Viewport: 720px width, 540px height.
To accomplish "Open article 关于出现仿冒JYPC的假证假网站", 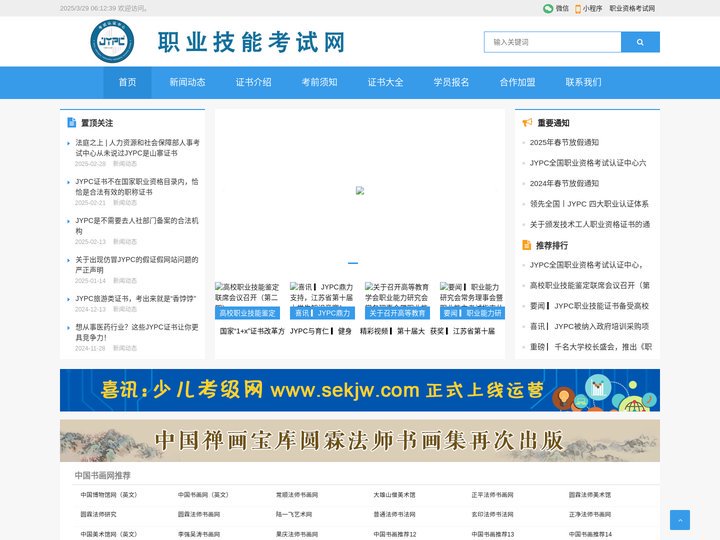I will 137,265.
